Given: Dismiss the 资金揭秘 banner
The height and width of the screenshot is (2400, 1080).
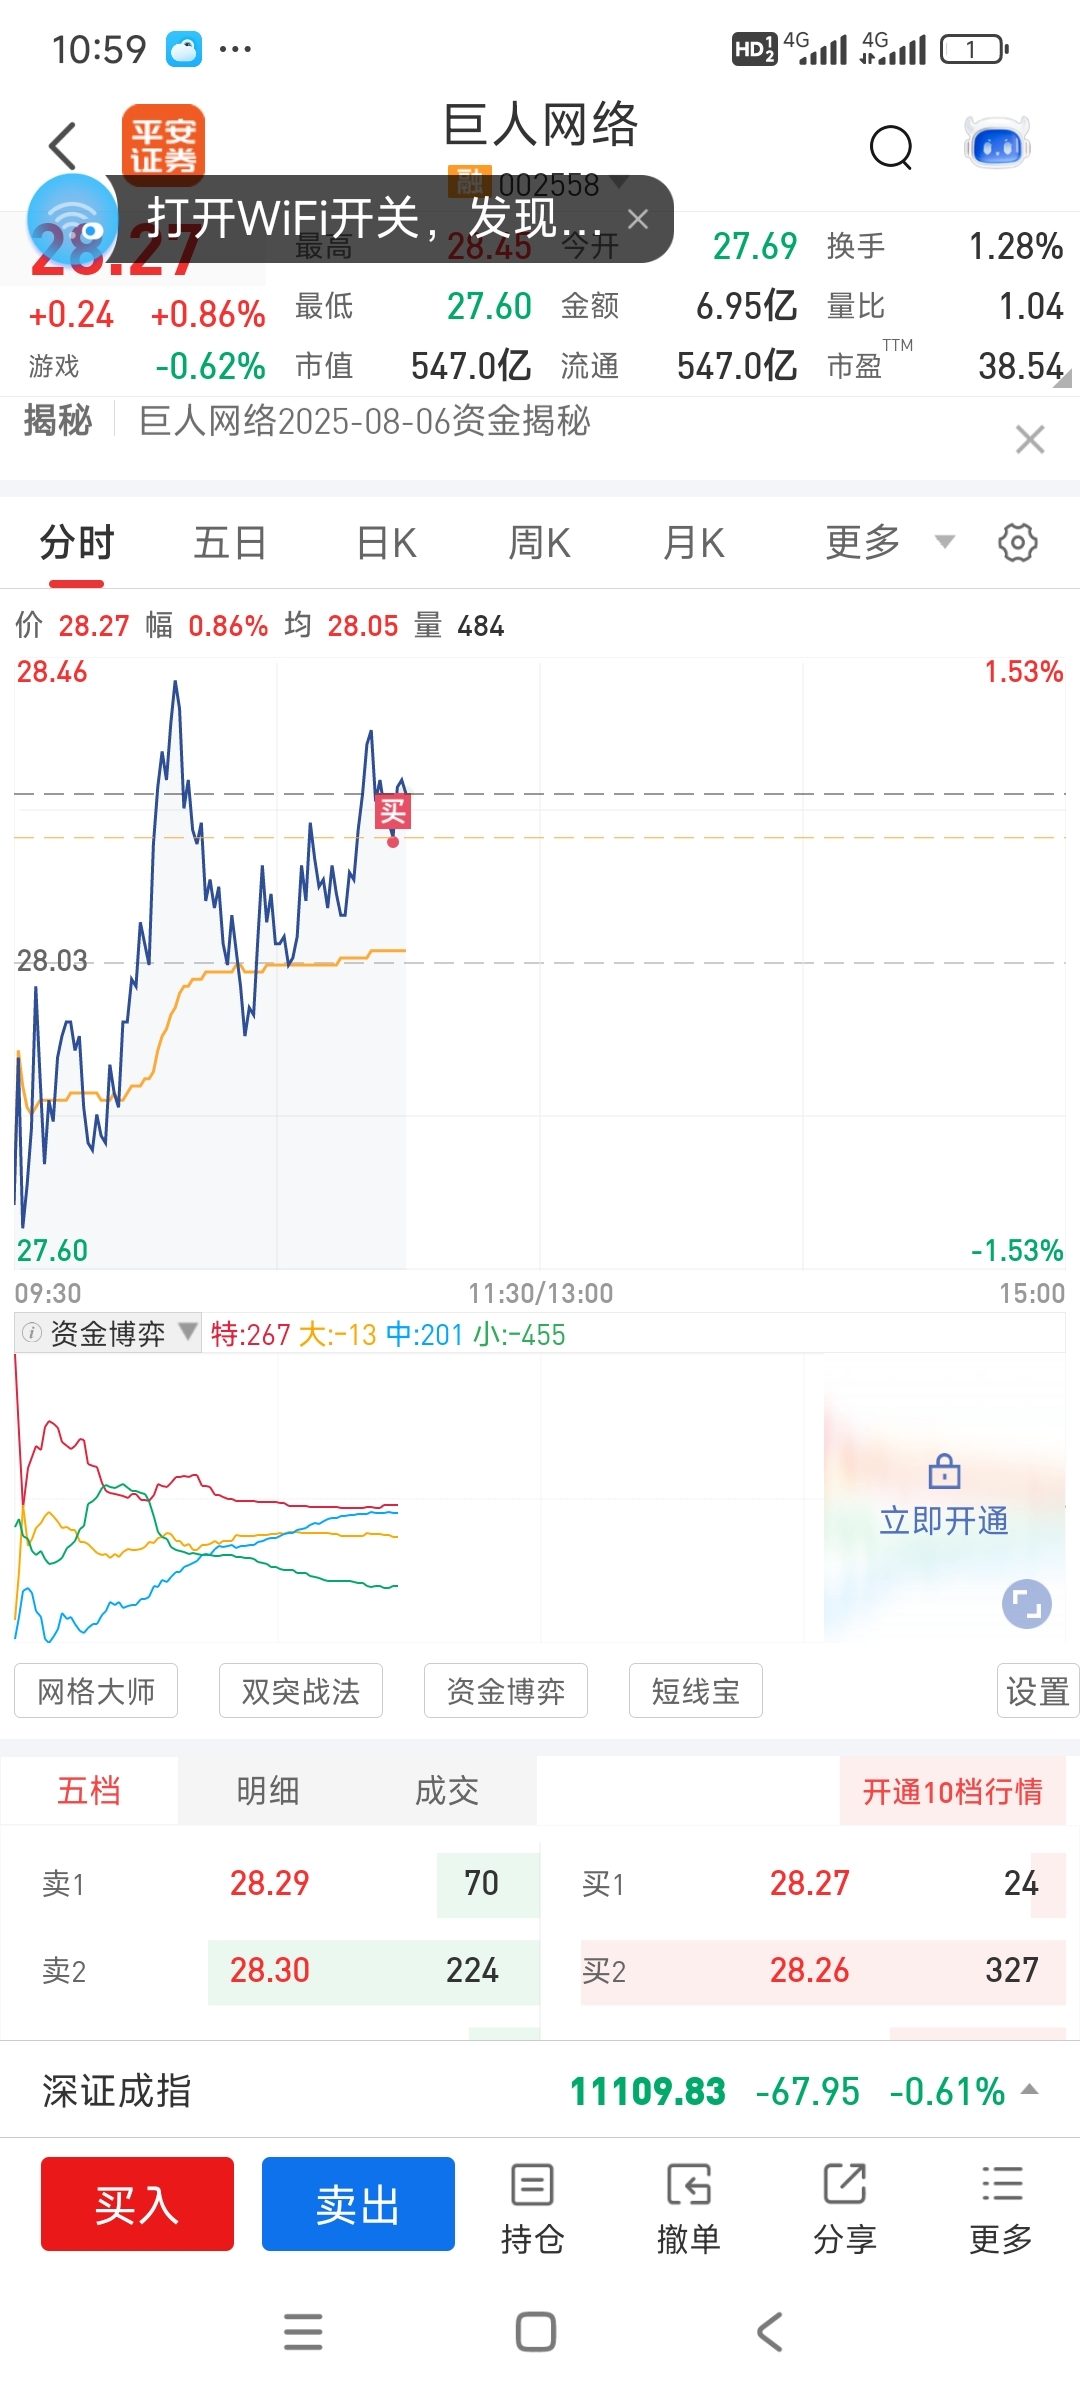Looking at the screenshot, I should pyautogui.click(x=1030, y=439).
